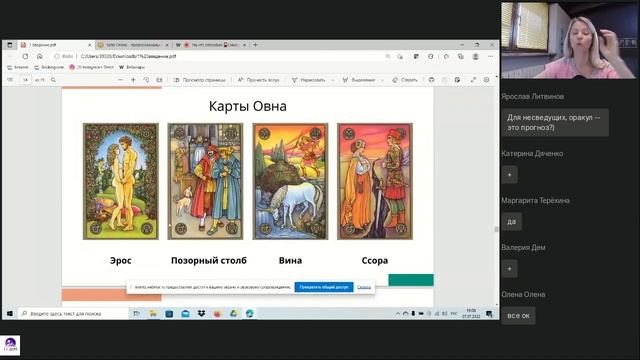
Task: Switch to the введение.pdf tab
Action: point(55,44)
